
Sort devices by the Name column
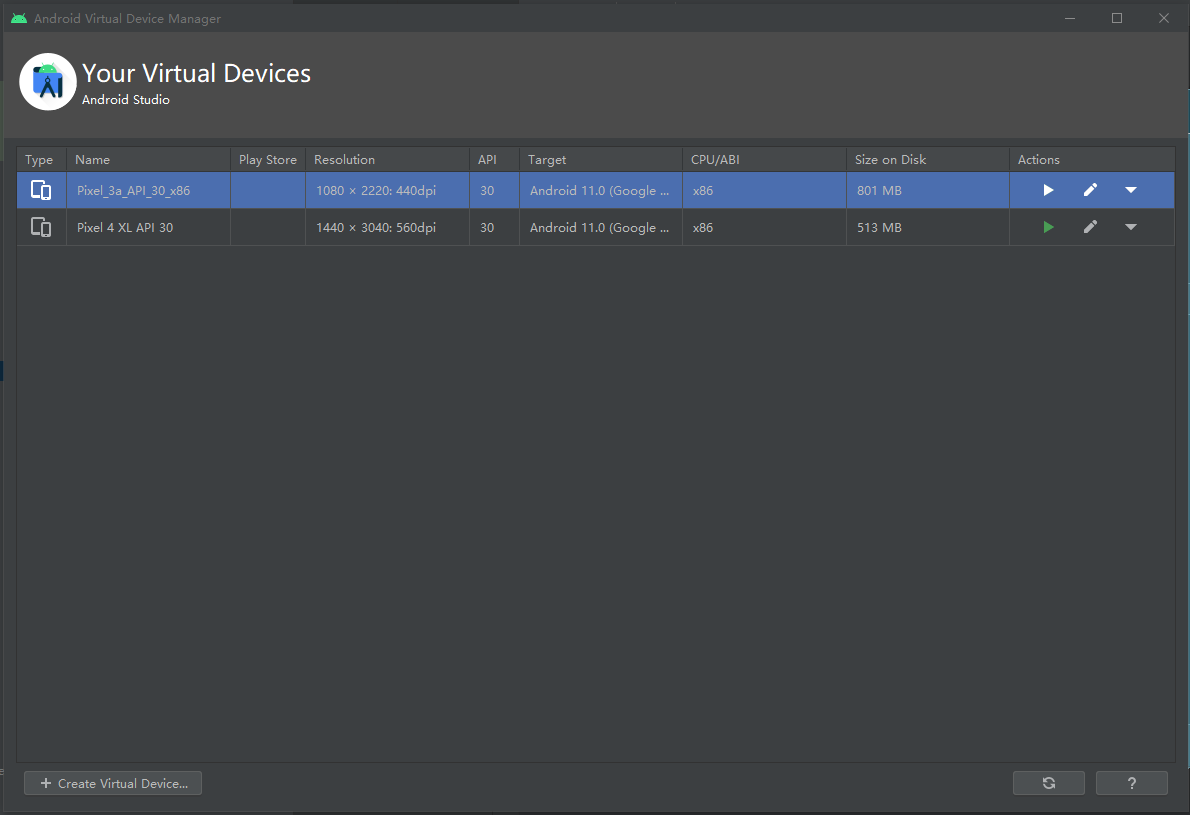click(92, 159)
